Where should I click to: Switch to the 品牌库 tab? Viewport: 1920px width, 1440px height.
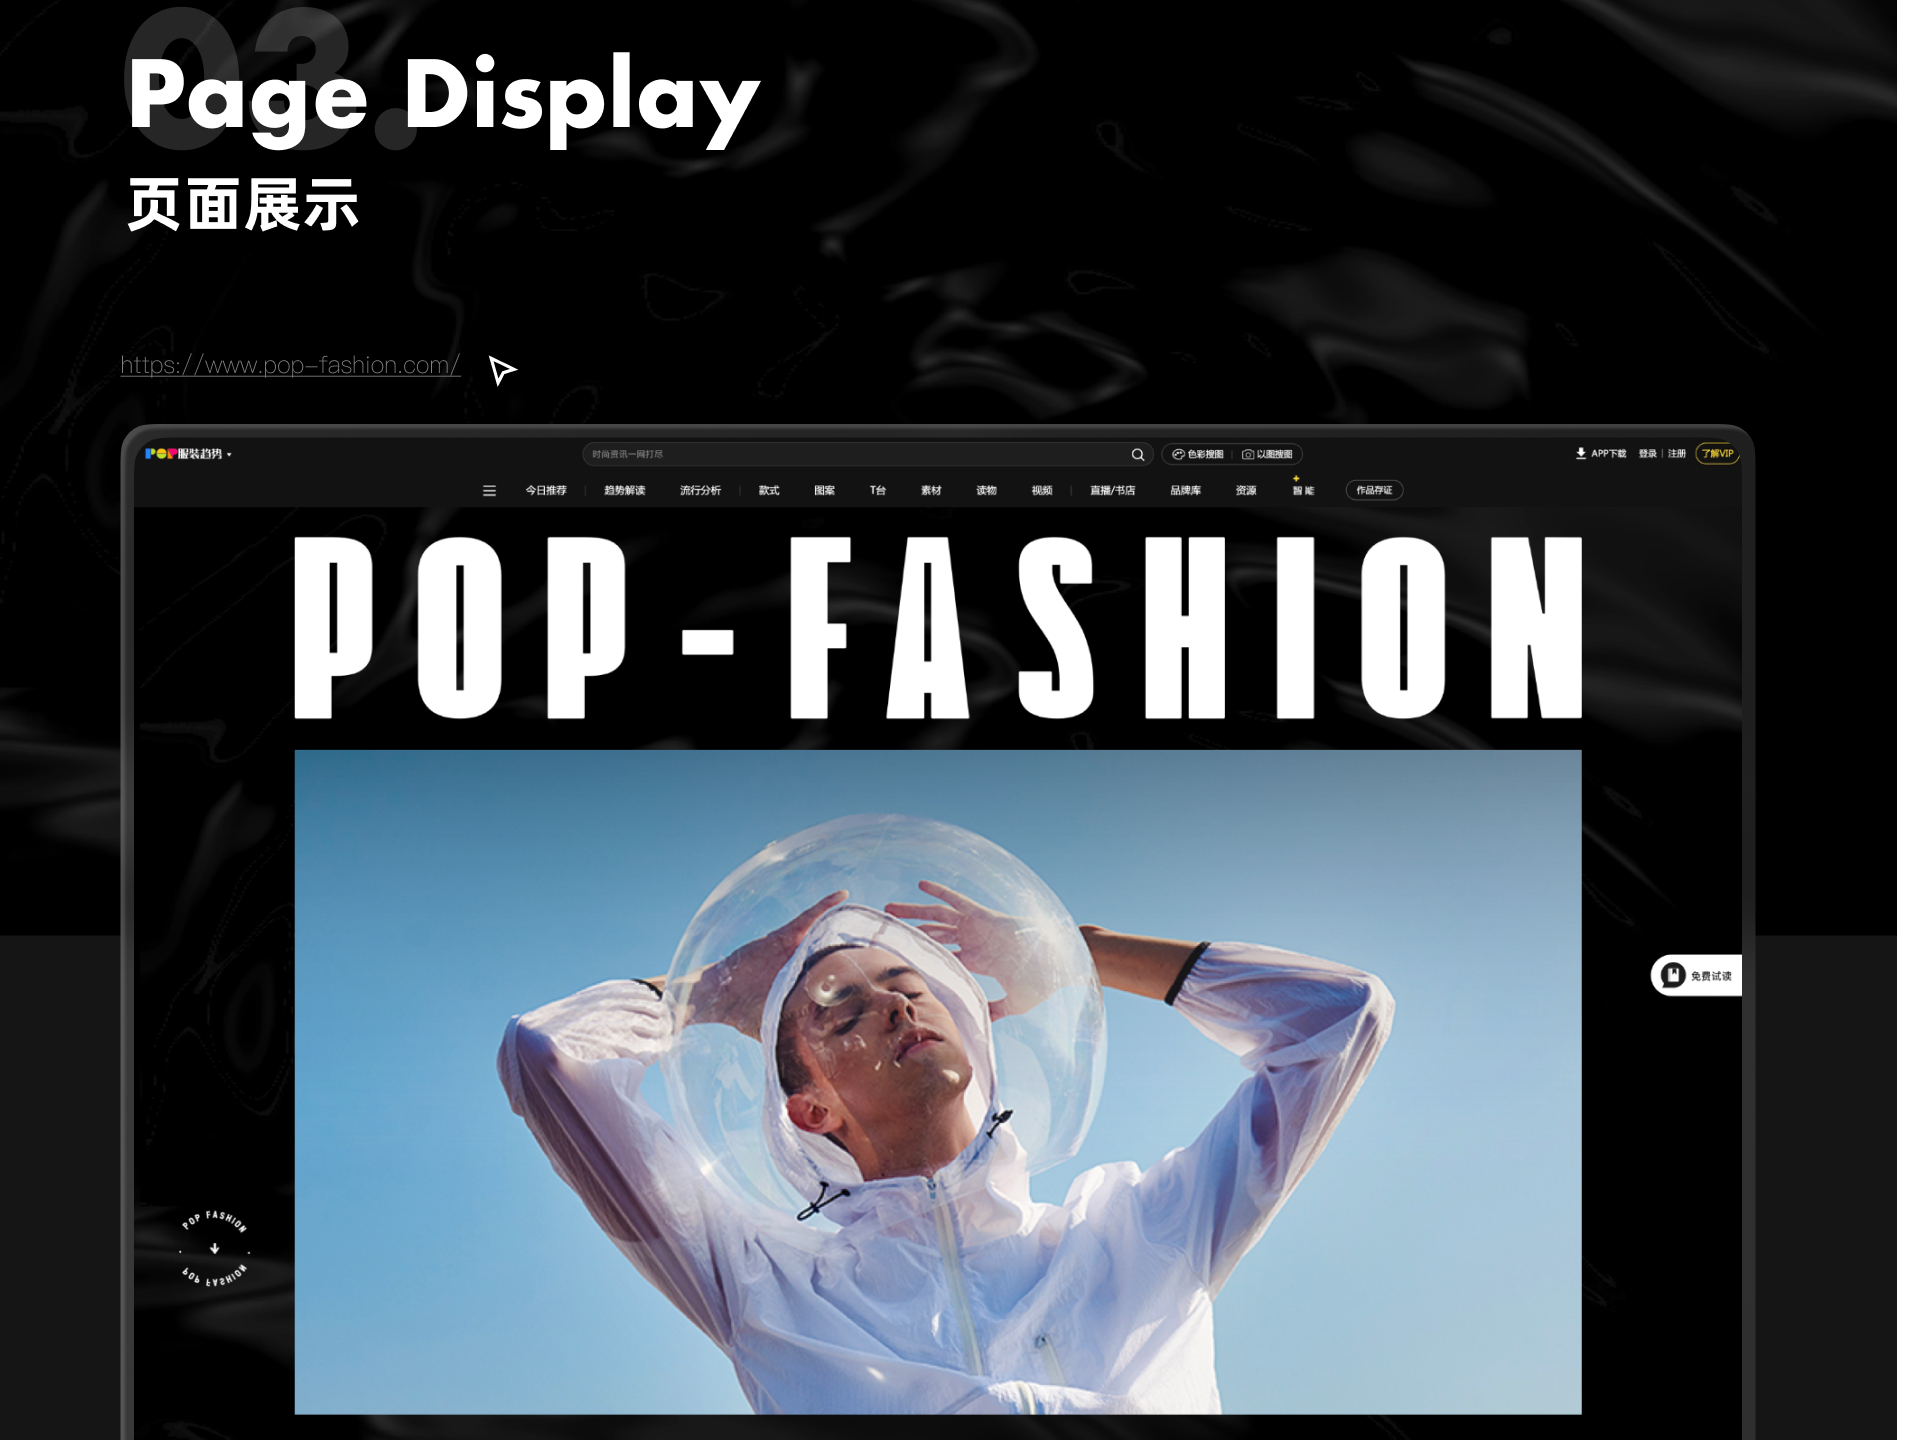point(1183,490)
